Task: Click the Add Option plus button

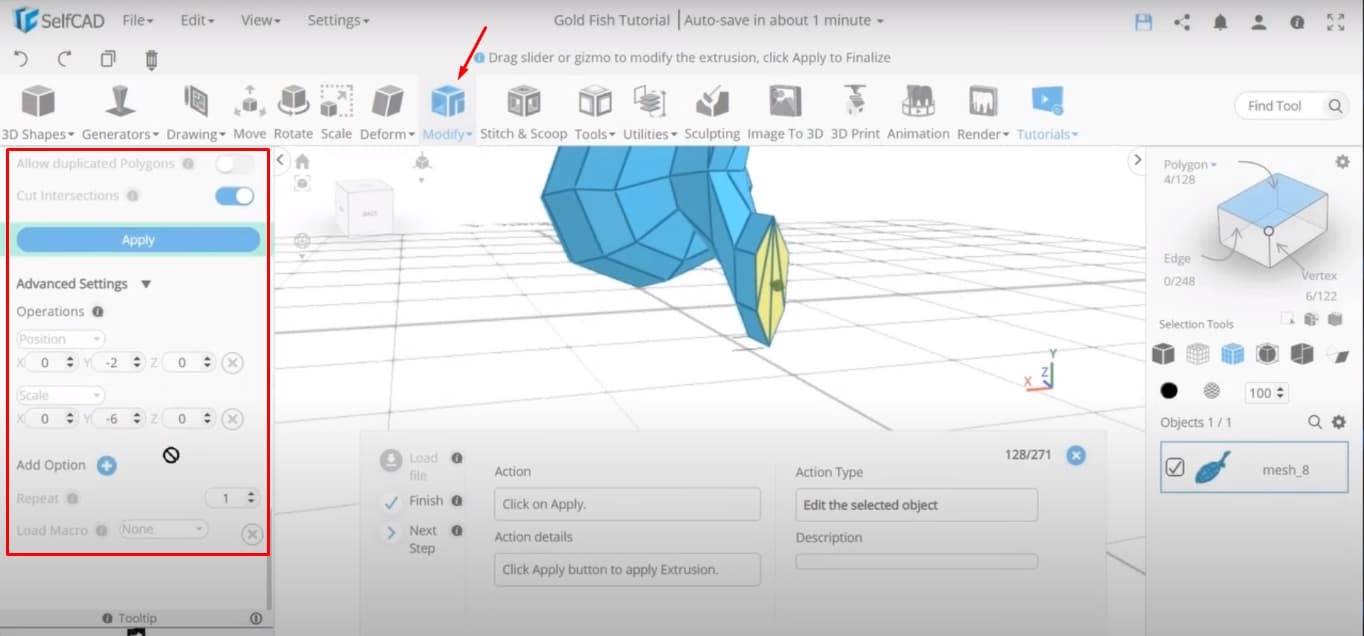Action: 109,465
